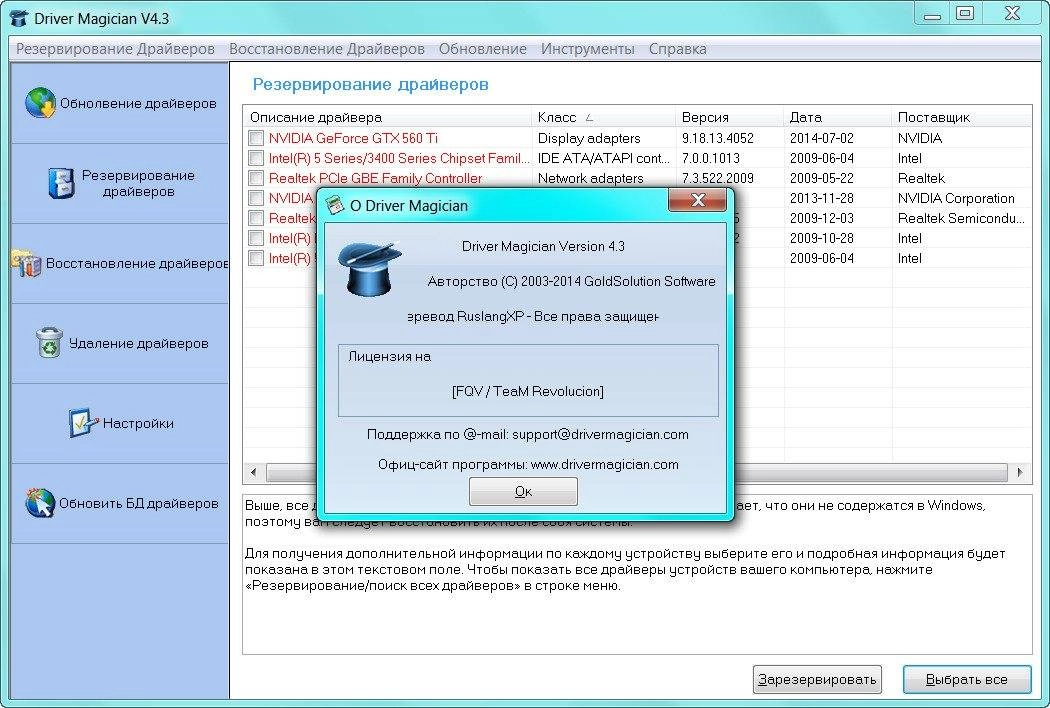Screen dimensions: 1050x708
Task: Select Удаление драйверов label in the sidebar
Action: coord(139,343)
